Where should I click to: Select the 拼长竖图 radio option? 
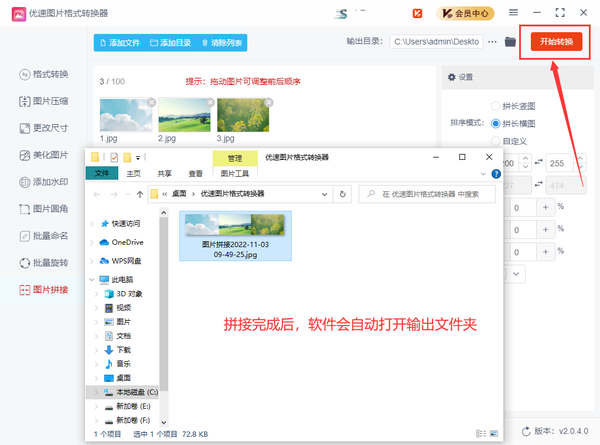point(496,106)
